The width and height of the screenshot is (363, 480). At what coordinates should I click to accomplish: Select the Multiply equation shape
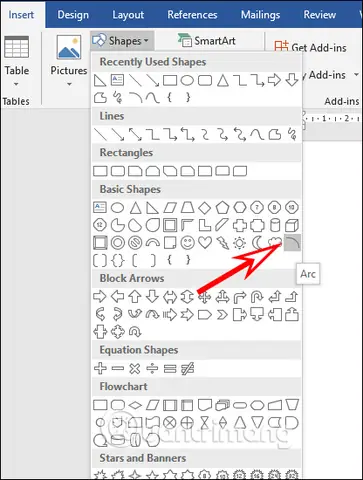coord(135,368)
